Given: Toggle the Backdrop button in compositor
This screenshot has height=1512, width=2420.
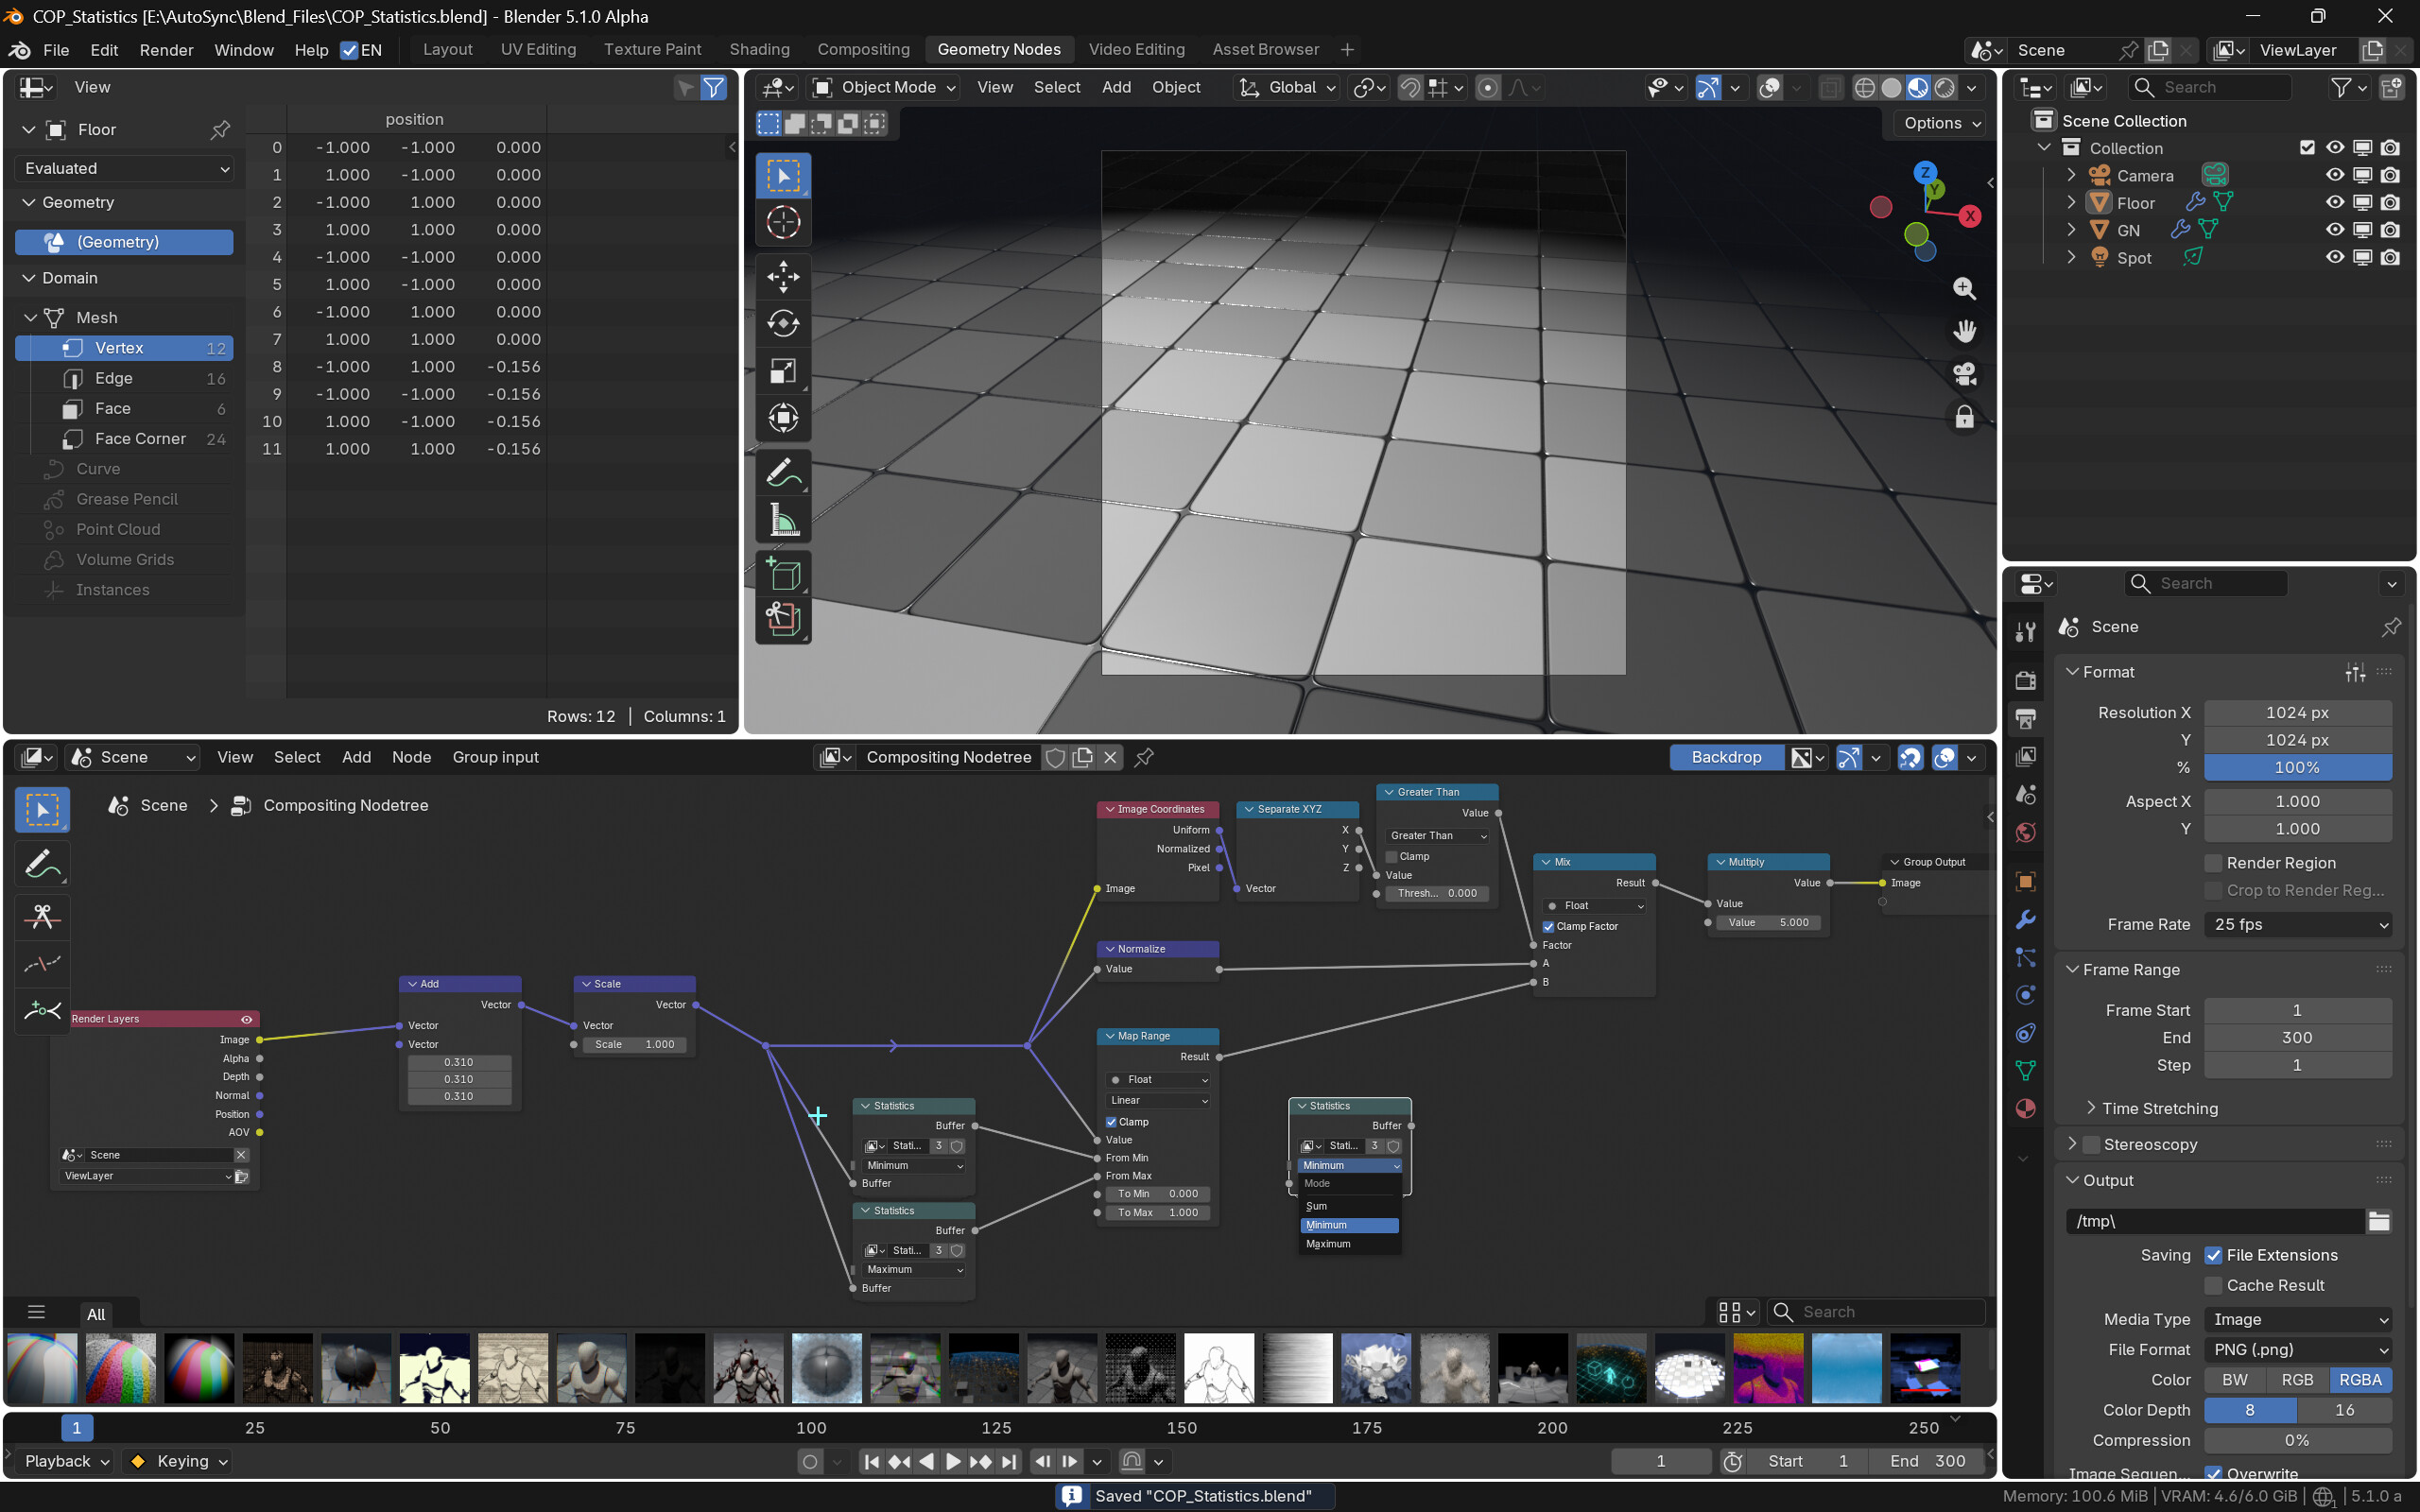Looking at the screenshot, I should tap(1726, 757).
